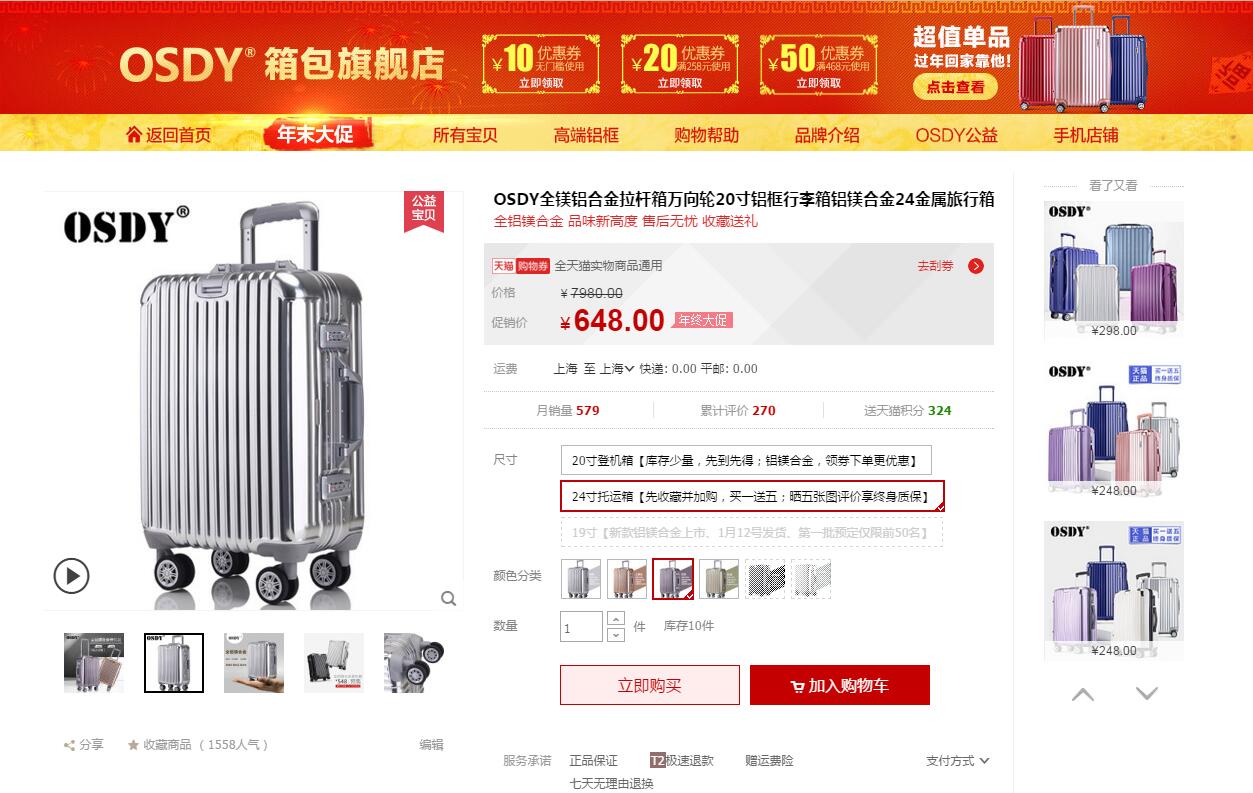Screen dimensions: 1253x793
Task: Click the red arrow icon next to 去刮券
Action: 976,266
